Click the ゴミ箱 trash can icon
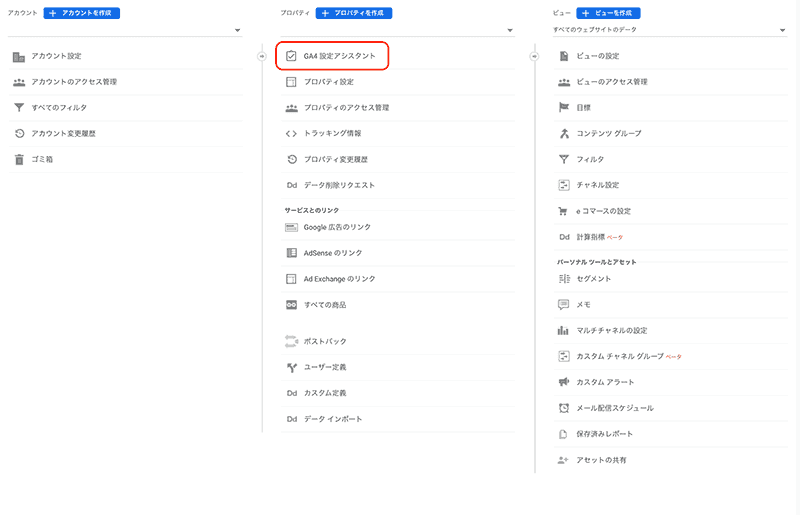This screenshot has width=800, height=515. coord(19,160)
